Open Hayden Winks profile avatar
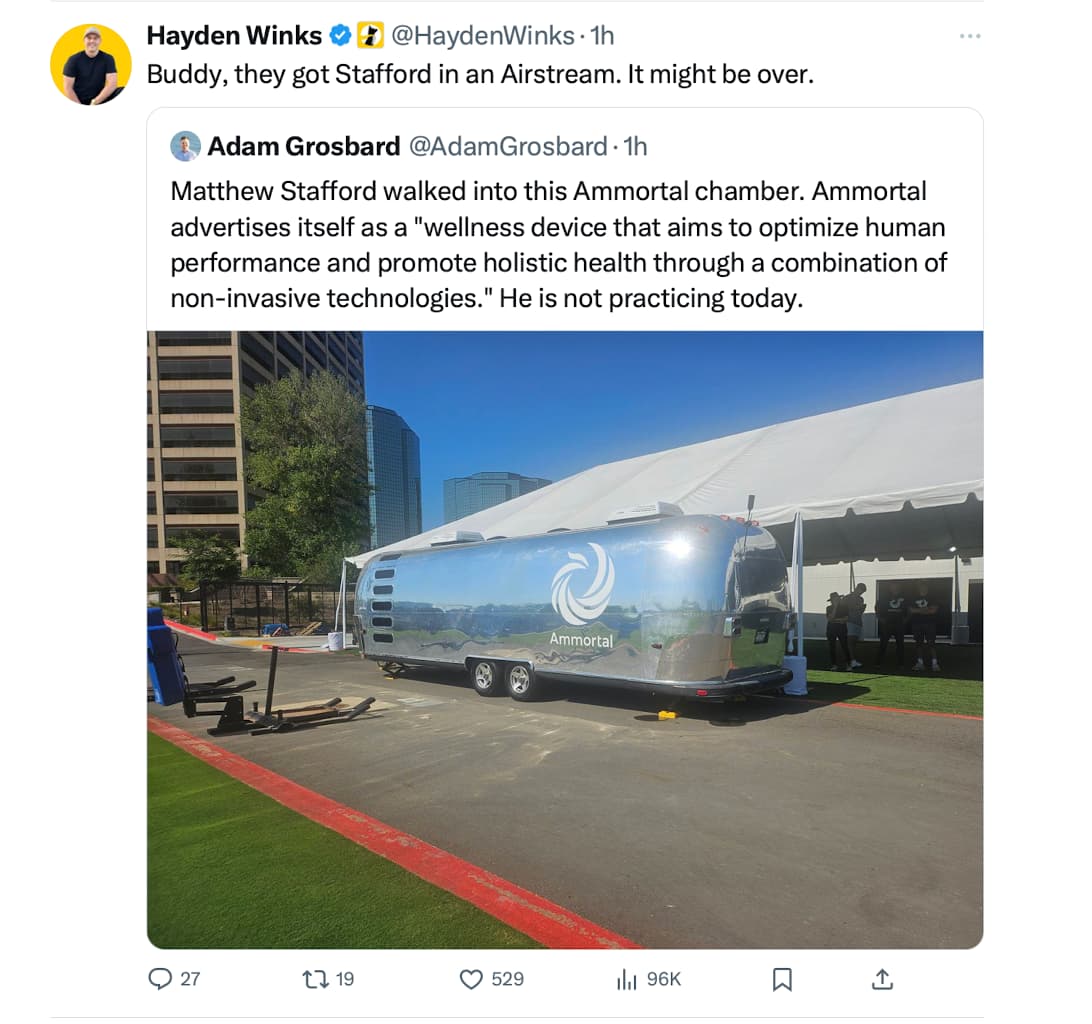Image resolution: width=1092 pixels, height=1024 pixels. [x=91, y=64]
